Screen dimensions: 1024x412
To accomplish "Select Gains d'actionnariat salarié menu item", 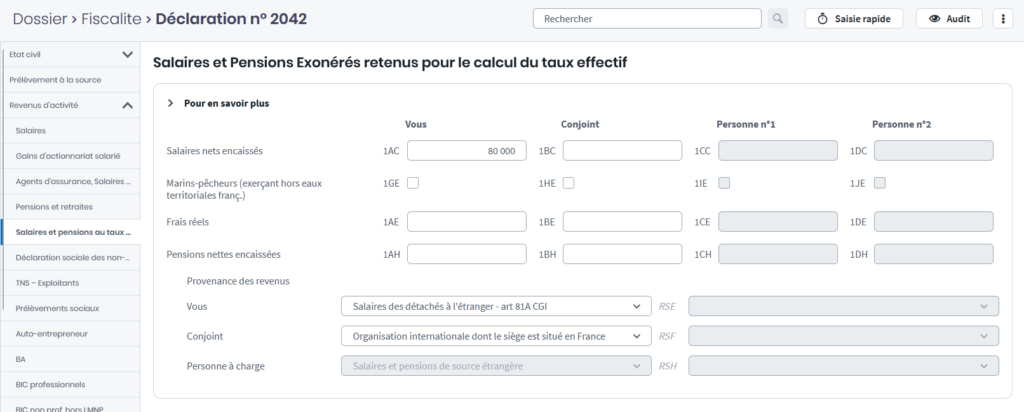I will click(66, 155).
